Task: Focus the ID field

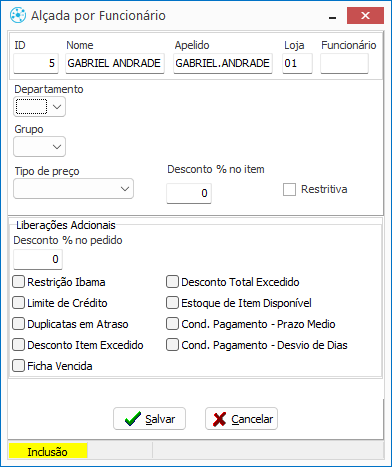Action: coord(36,63)
